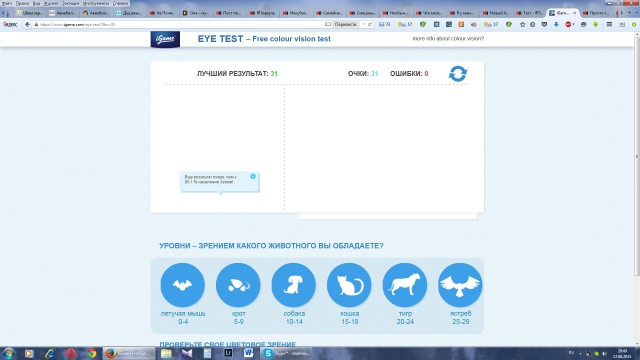Open the address bar history dropdown arrow
Viewport: 640px width, 360px height.
364,24
